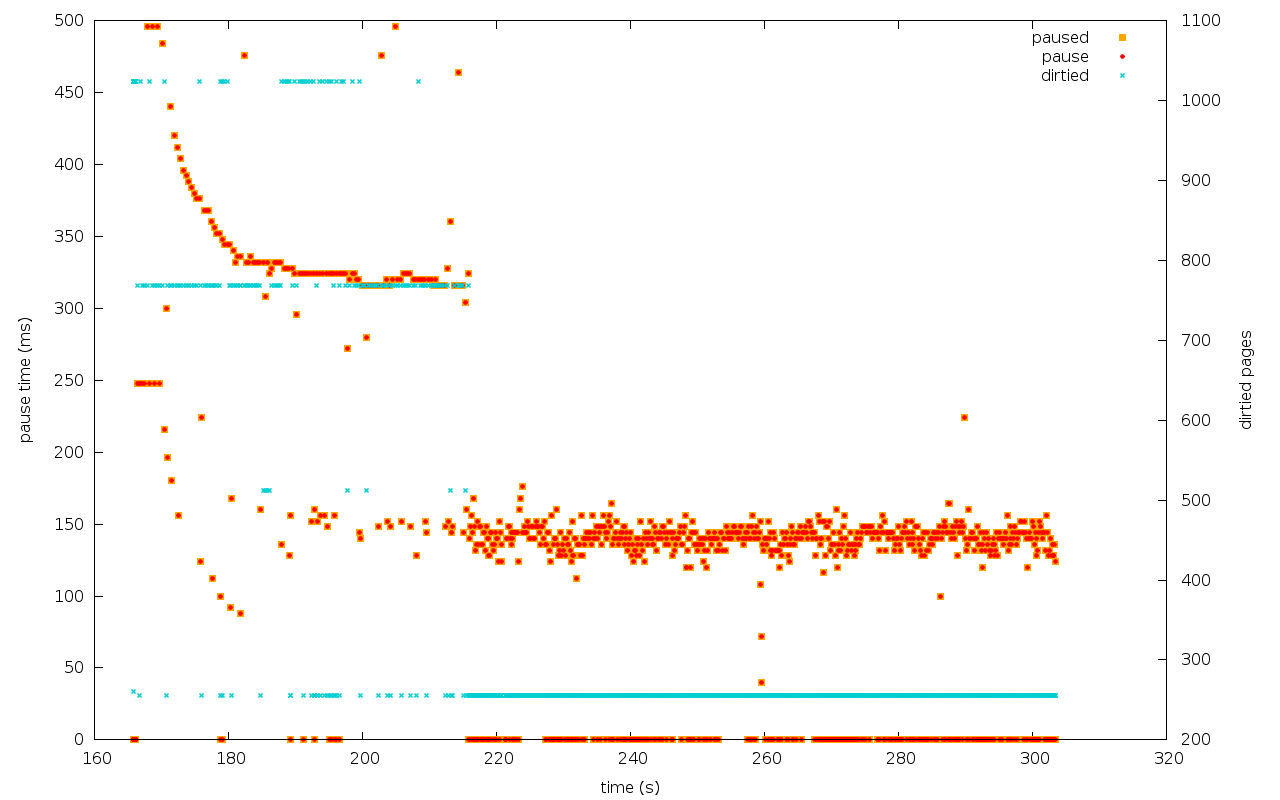Click x-axis tick label 160
The image size is (1280, 800).
[96, 758]
